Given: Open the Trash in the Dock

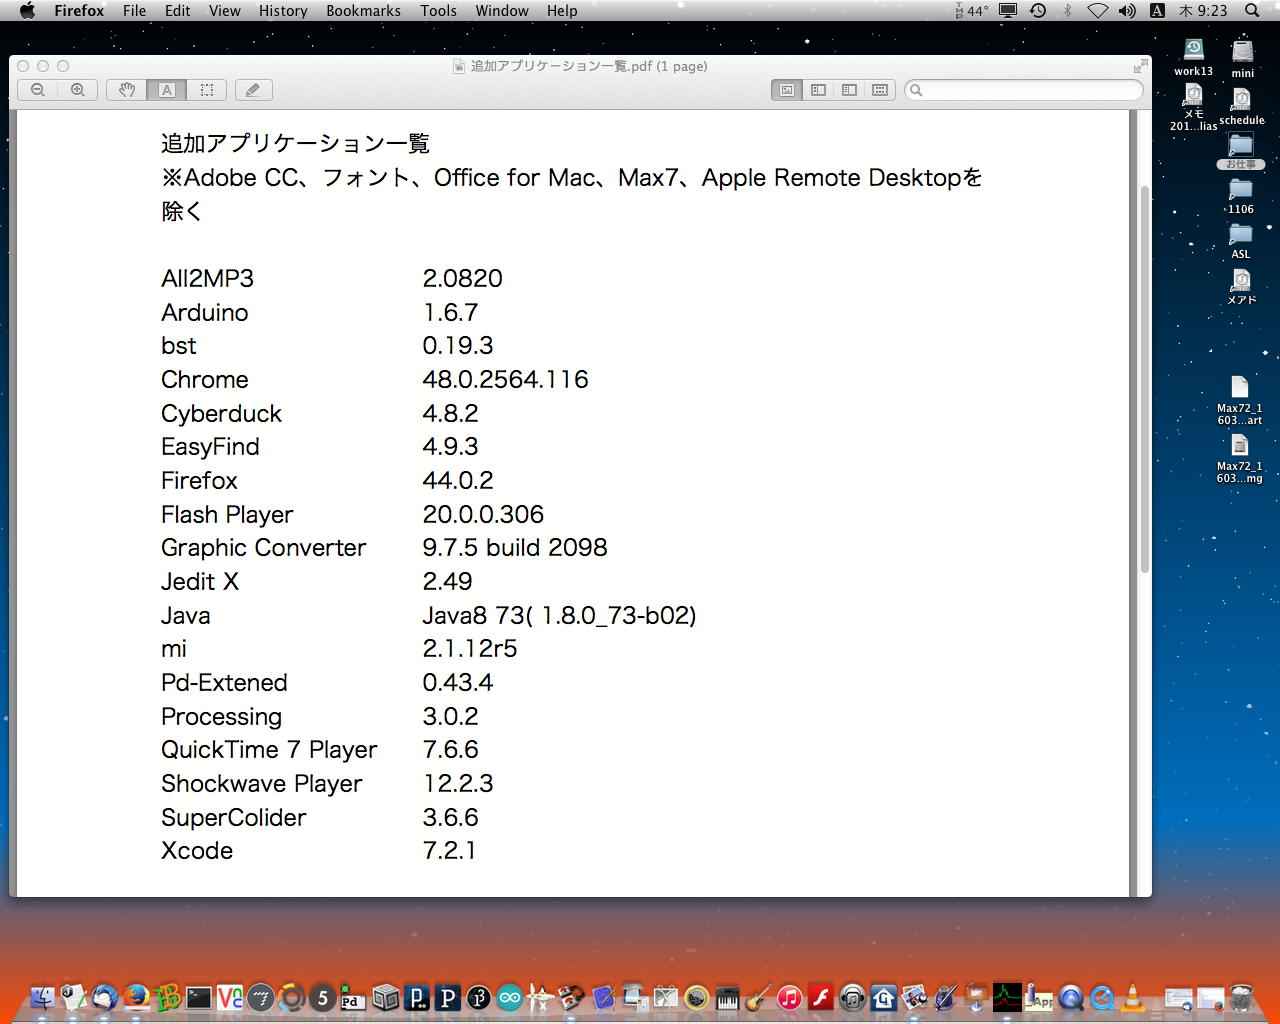Looking at the screenshot, I should pyautogui.click(x=1242, y=997).
